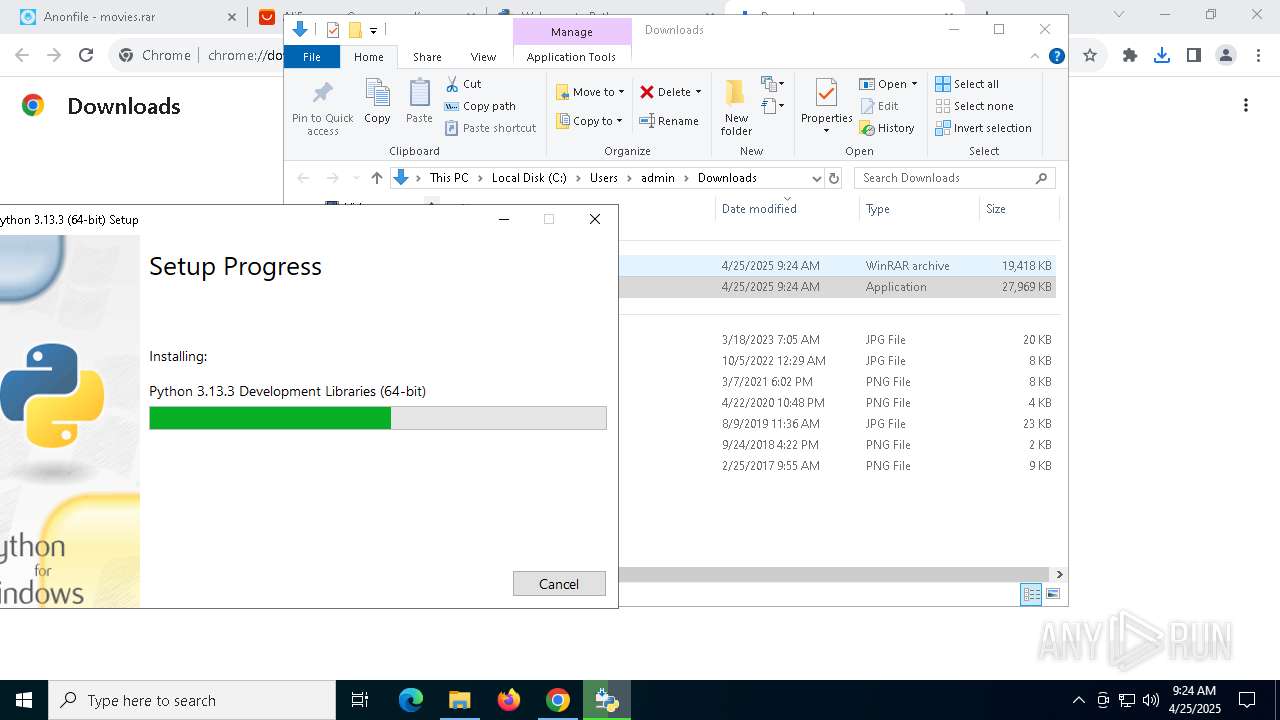Open Chrome Downloads page three-dot menu
The height and width of the screenshot is (720, 1280).
click(1246, 106)
